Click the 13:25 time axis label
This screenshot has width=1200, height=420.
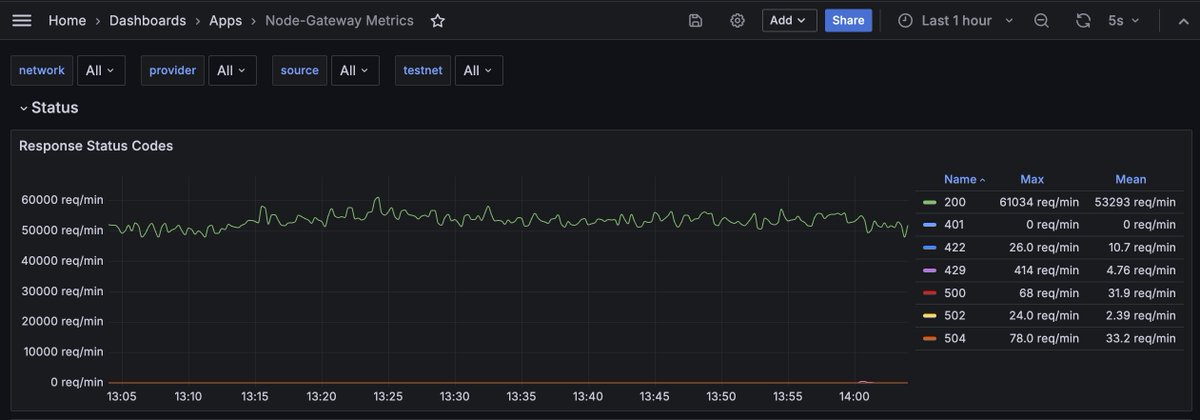(388, 397)
